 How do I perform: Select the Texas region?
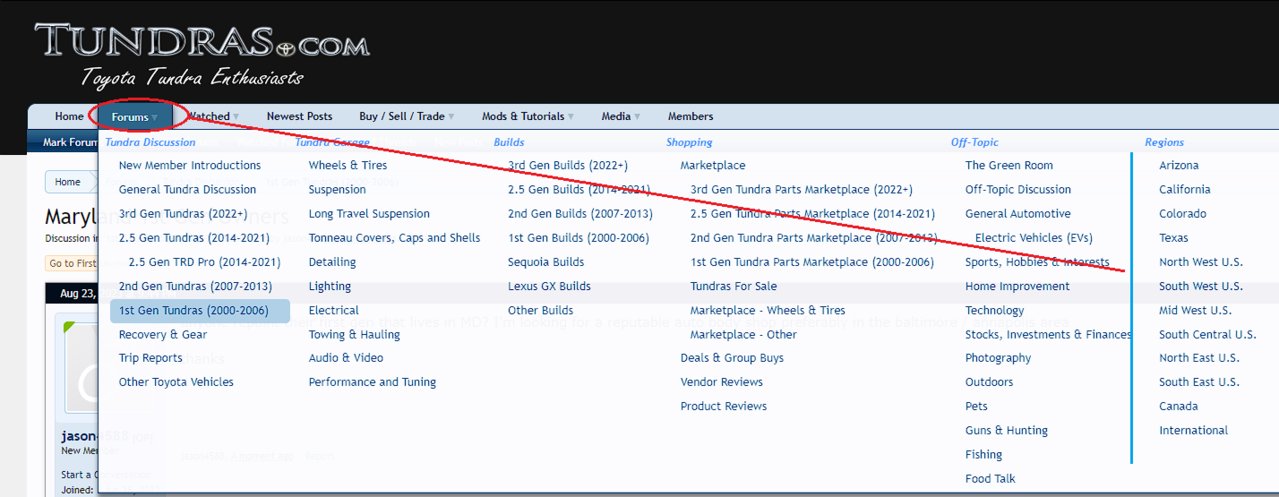(1174, 238)
